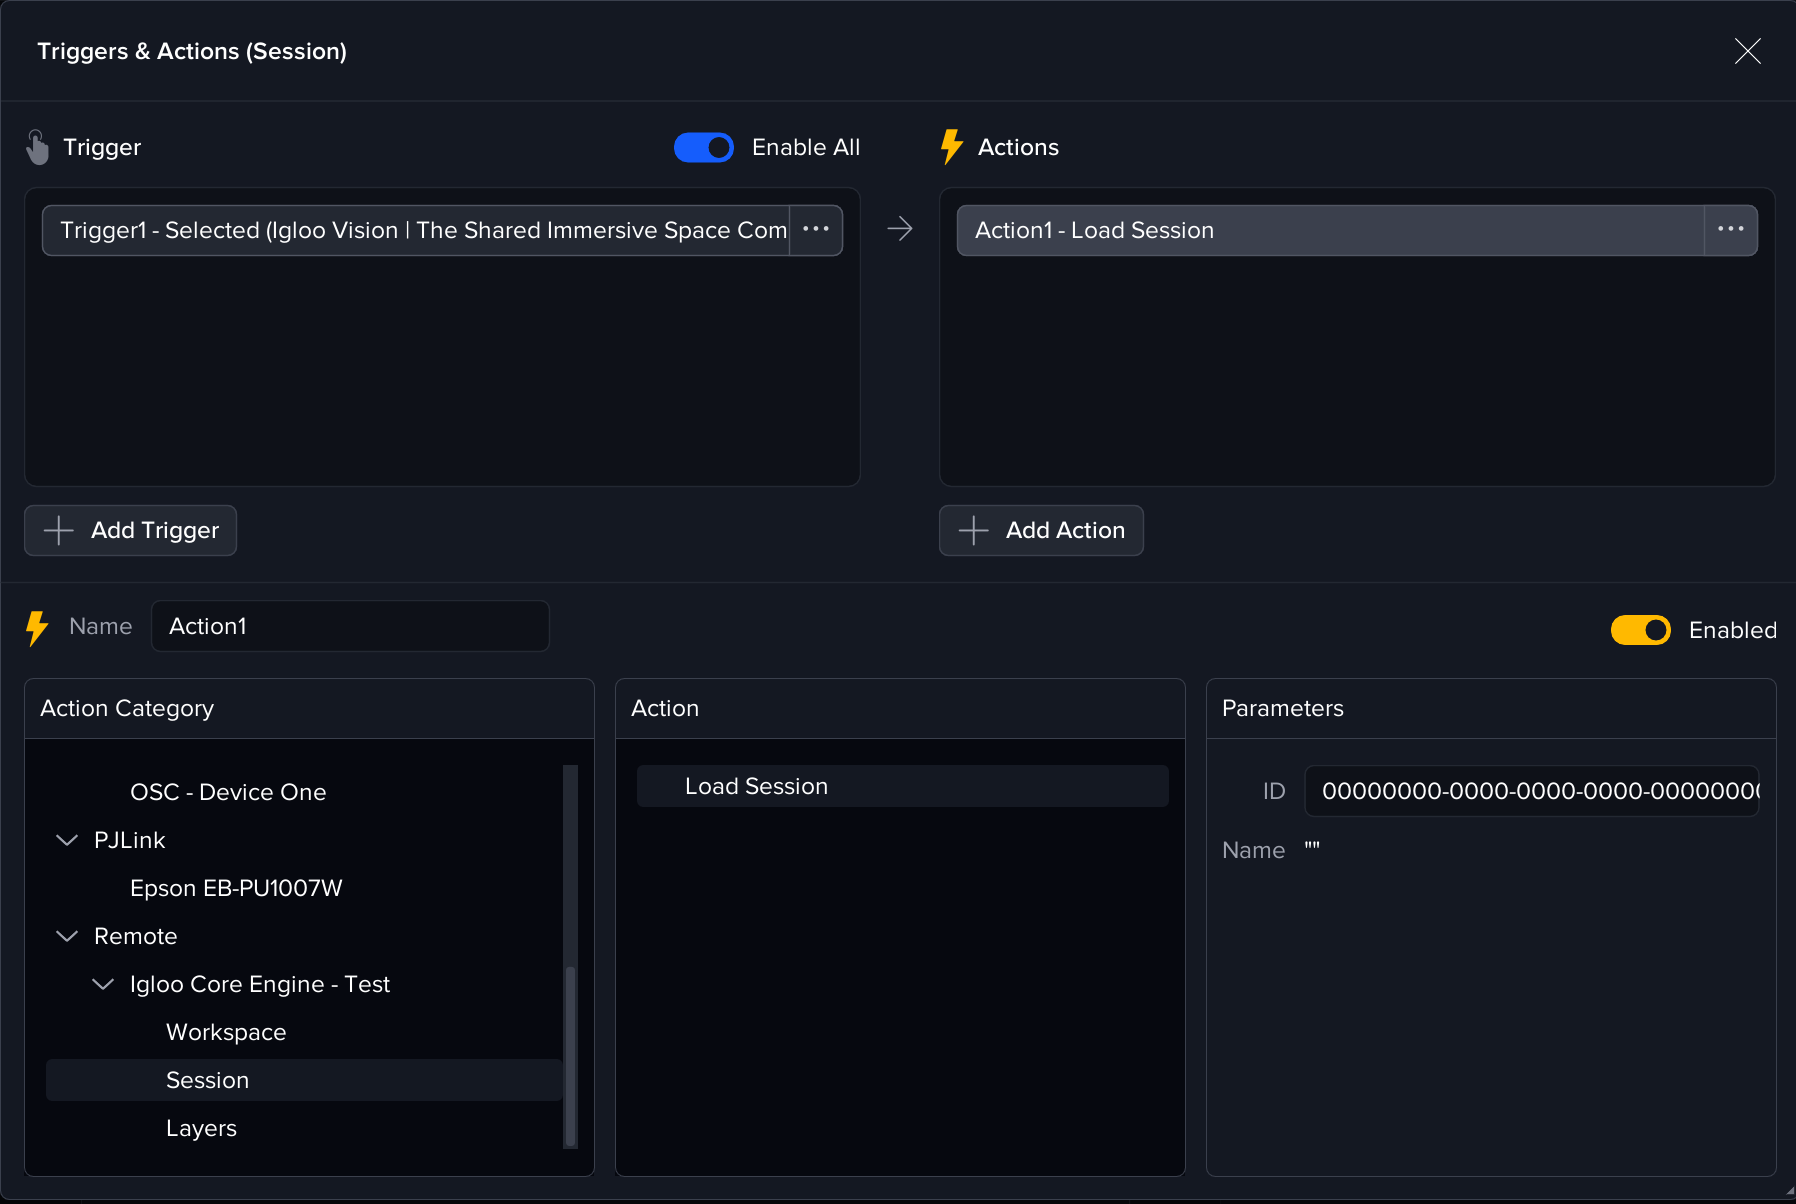Click the arrow between Trigger and Actions

pyautogui.click(x=900, y=229)
